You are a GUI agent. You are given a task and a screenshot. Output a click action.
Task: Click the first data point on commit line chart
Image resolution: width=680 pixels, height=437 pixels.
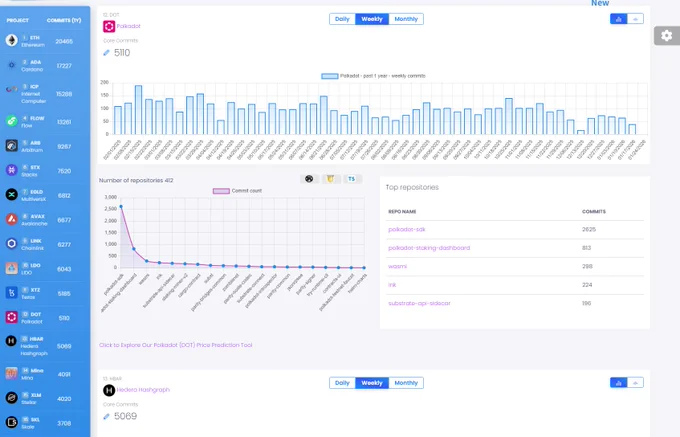point(121,207)
